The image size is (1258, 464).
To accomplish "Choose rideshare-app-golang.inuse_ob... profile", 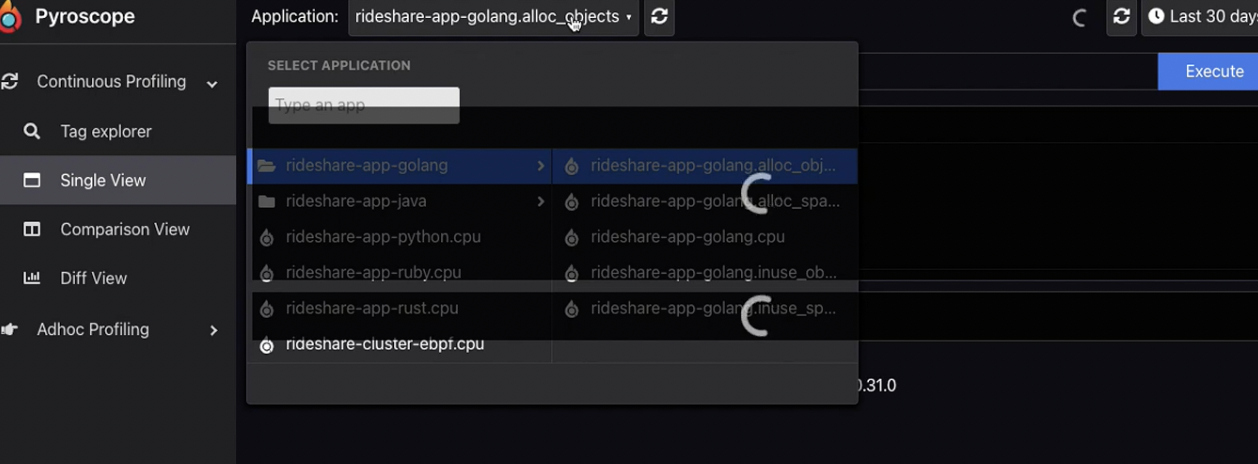I will [x=705, y=272].
